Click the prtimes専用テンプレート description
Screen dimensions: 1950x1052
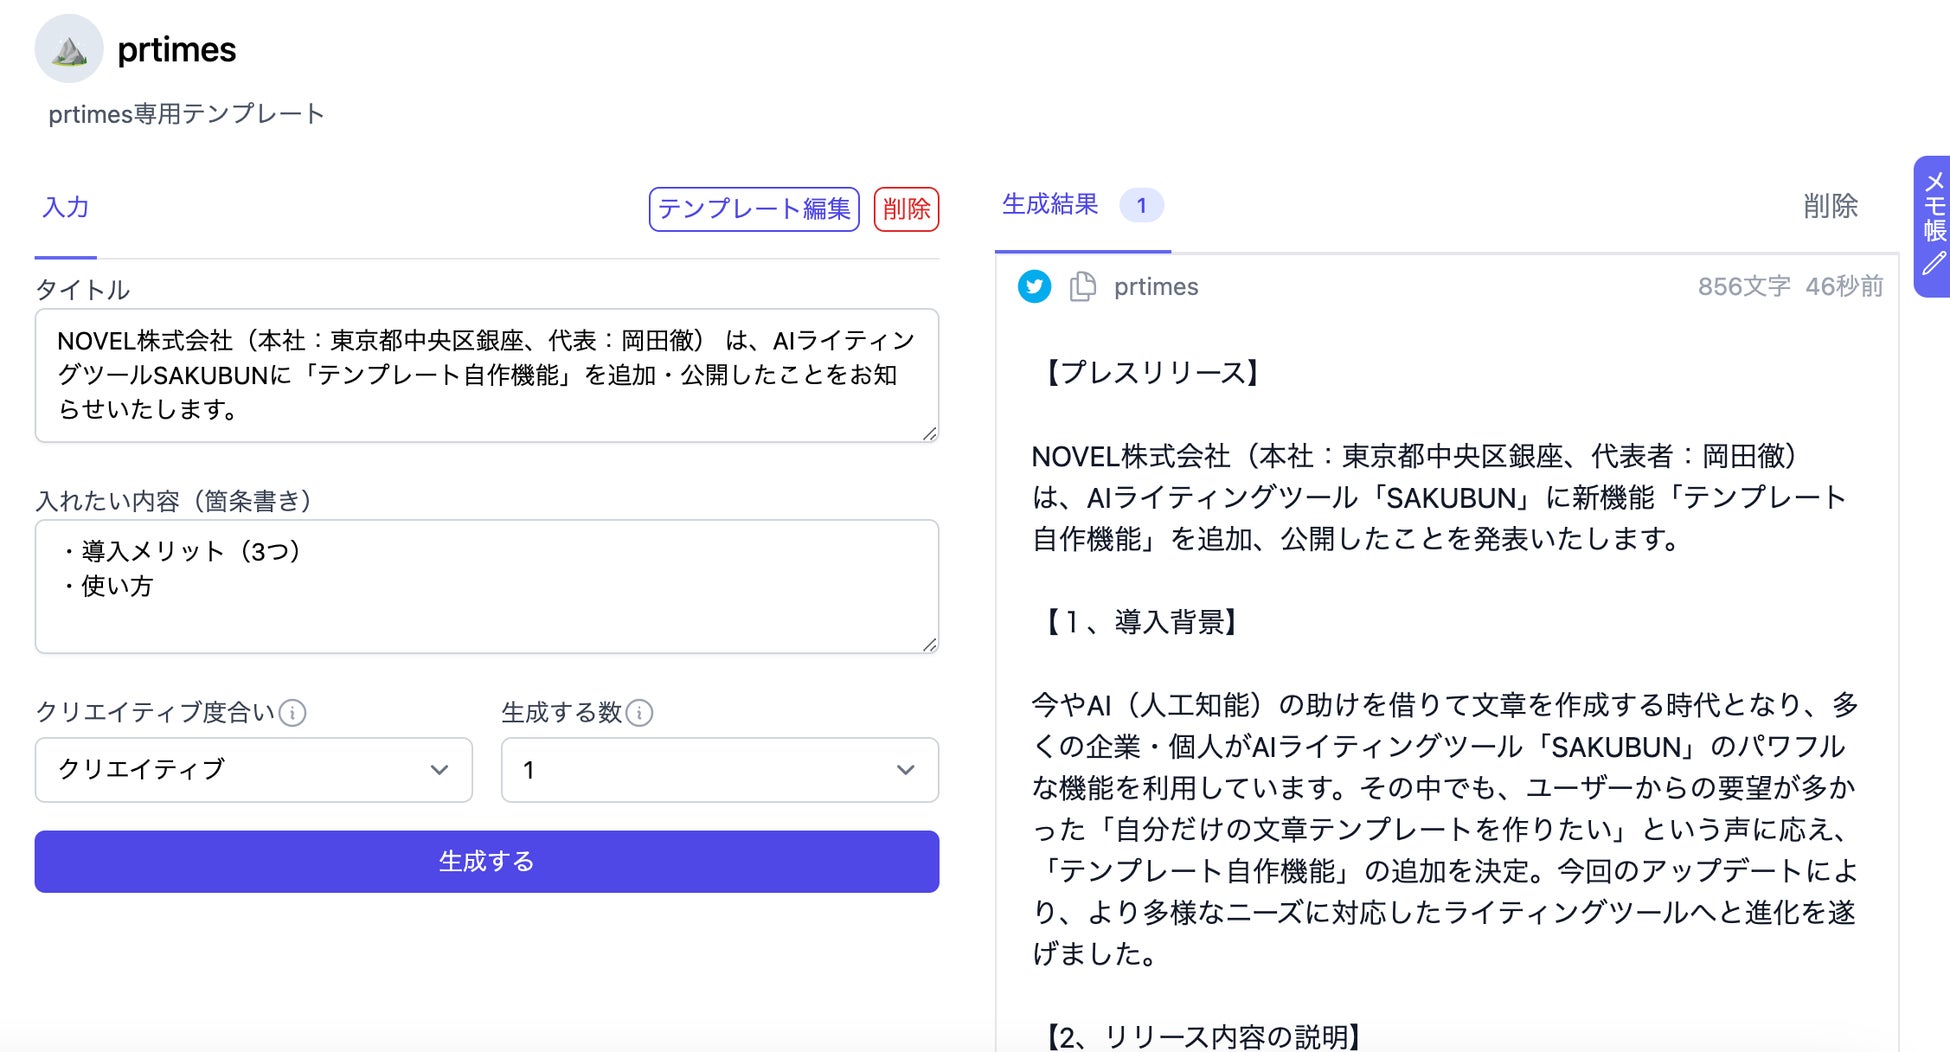tap(186, 114)
